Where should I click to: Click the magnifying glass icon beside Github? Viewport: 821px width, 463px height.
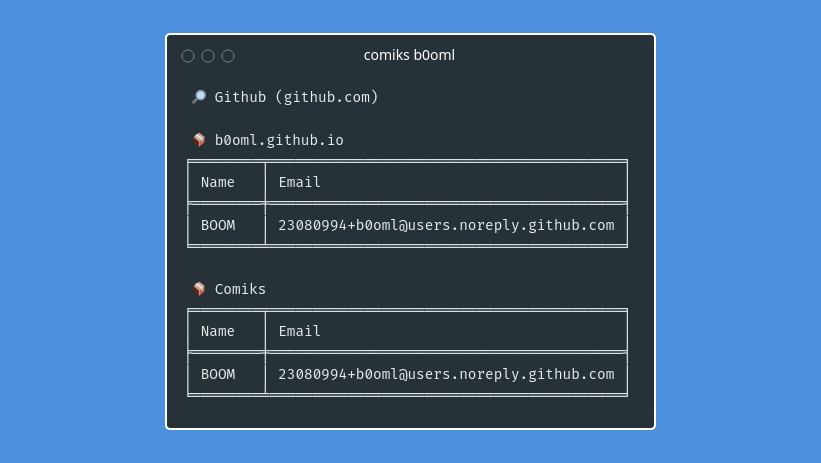pyautogui.click(x=199, y=97)
